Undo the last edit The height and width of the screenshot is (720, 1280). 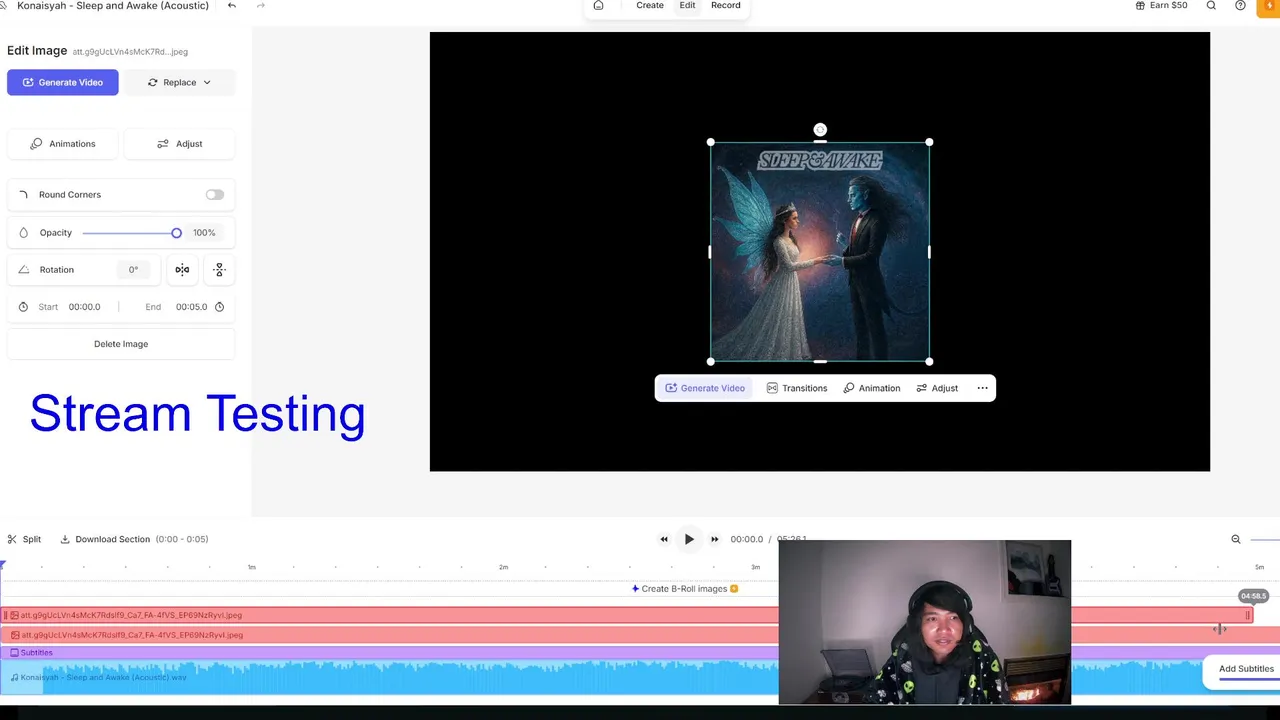[232, 6]
